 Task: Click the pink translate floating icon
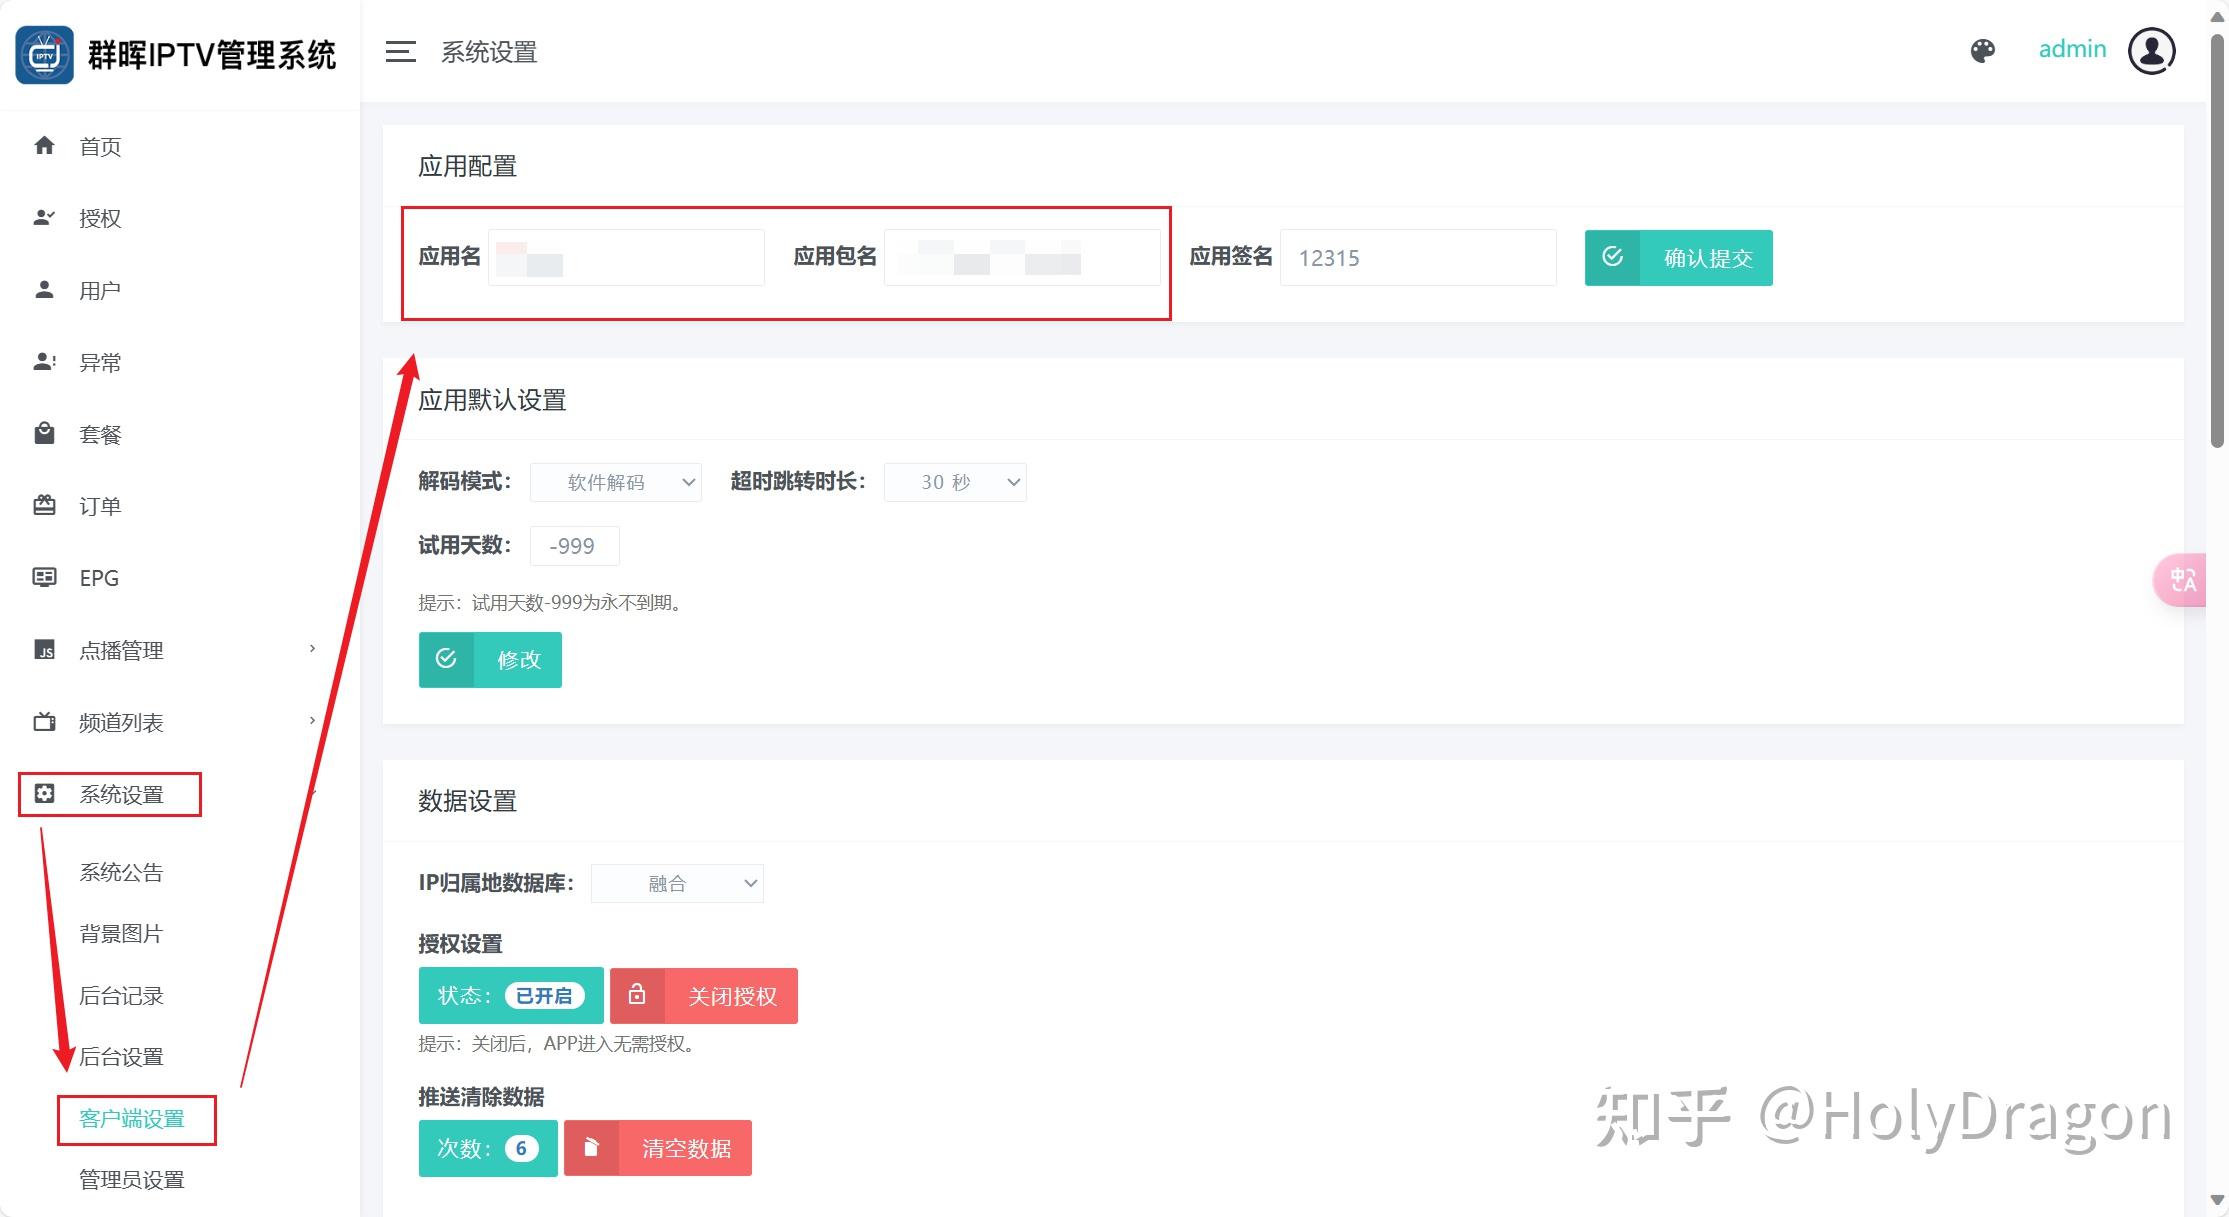point(2182,579)
